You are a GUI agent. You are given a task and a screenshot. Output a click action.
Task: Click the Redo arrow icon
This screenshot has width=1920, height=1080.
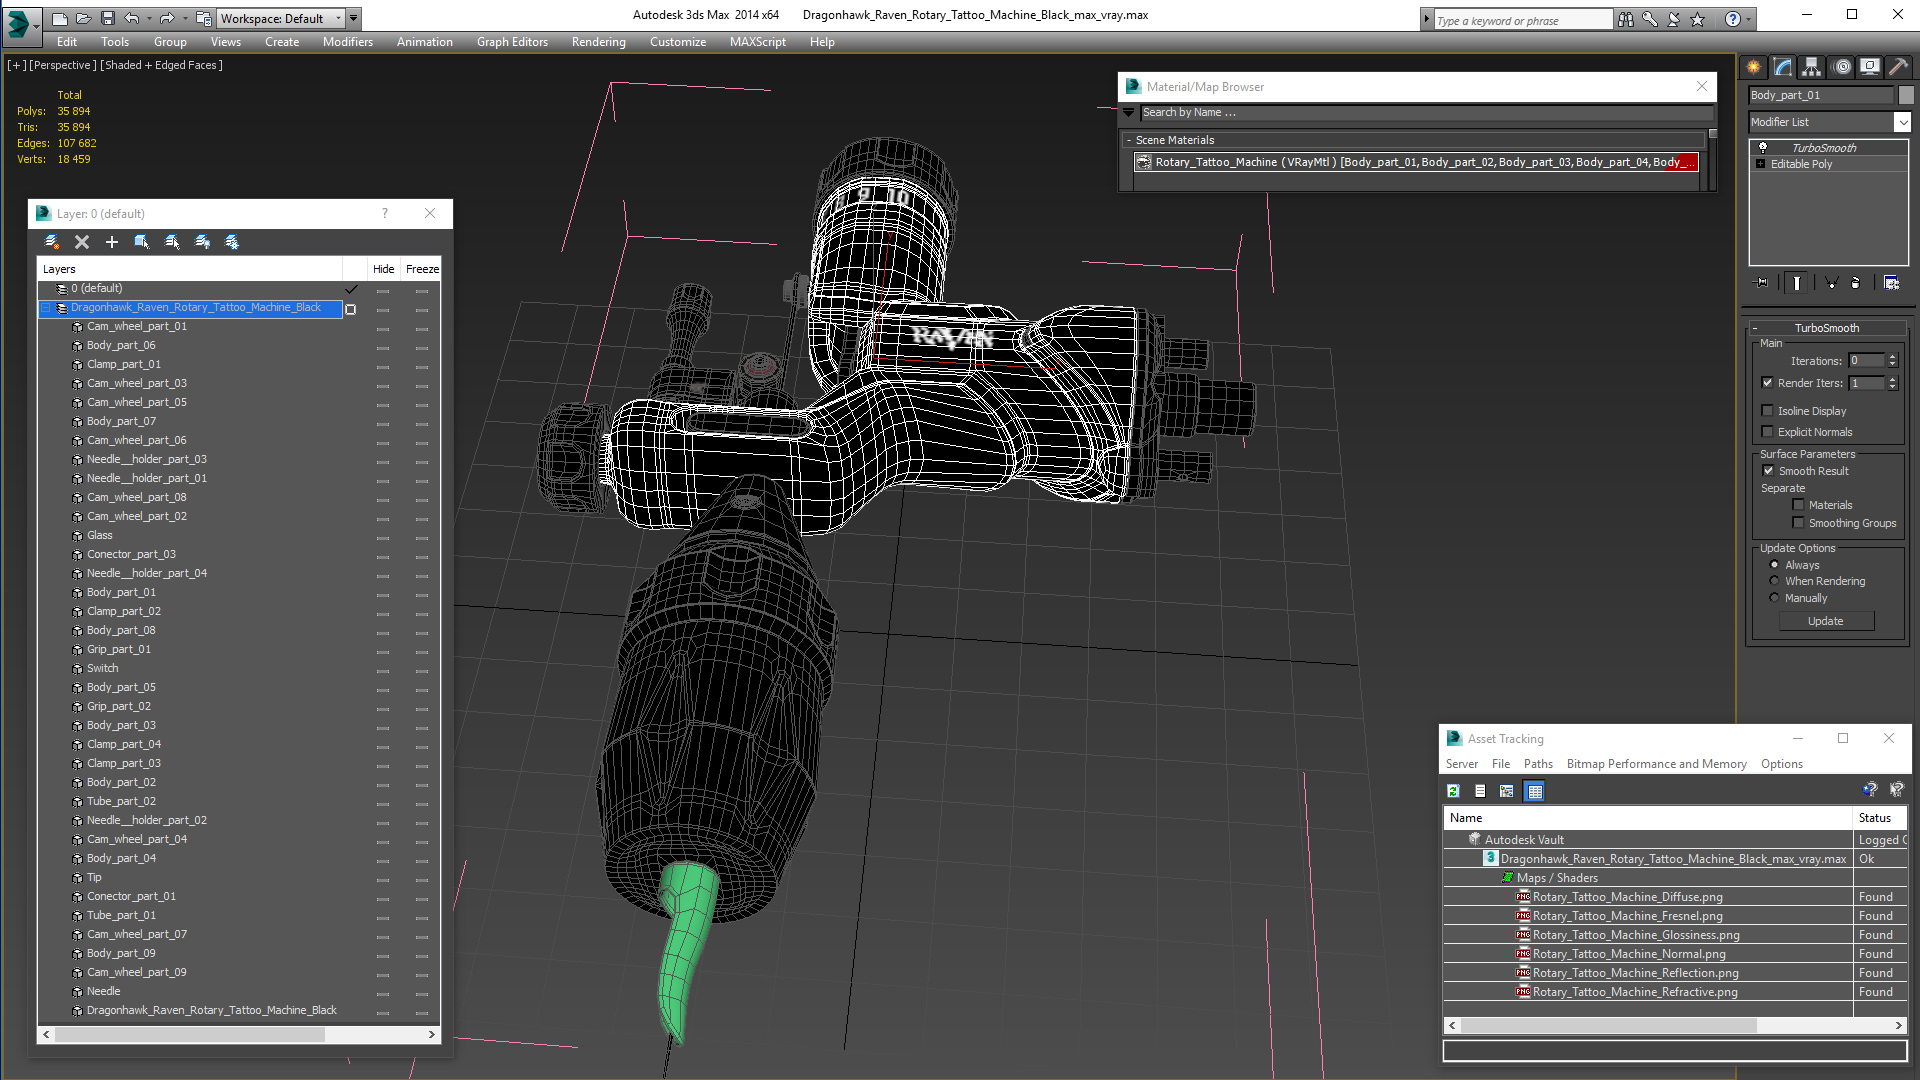167,18
